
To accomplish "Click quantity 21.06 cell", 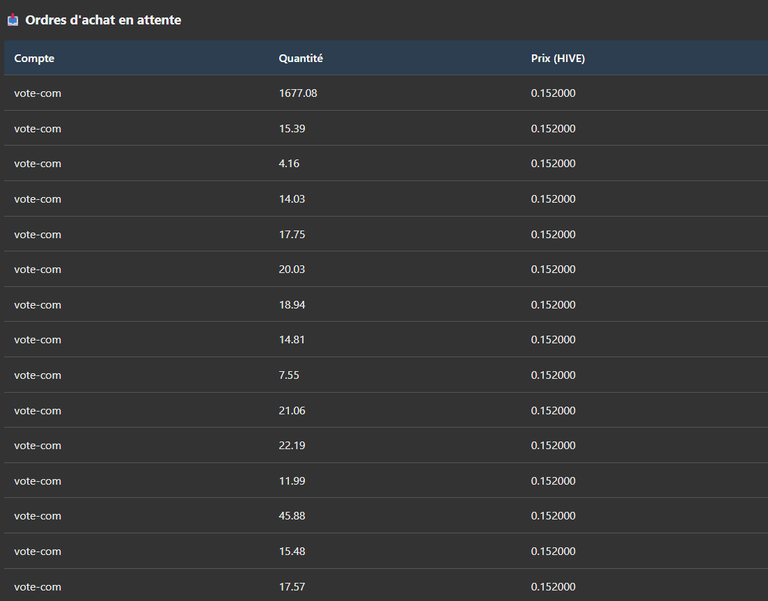I will 292,410.
